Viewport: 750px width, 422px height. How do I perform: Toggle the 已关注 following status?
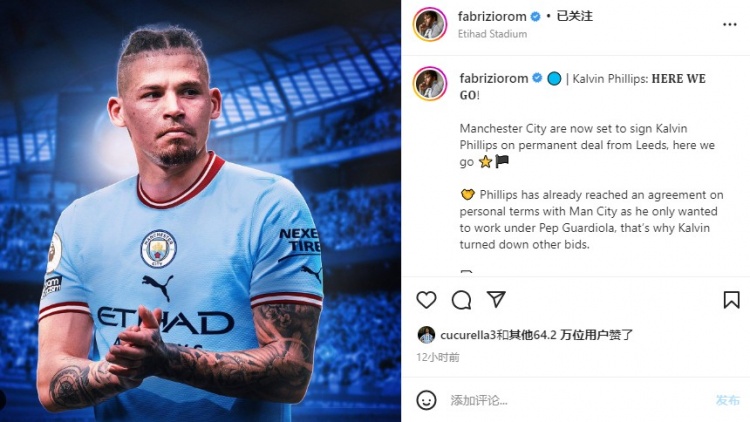574,16
